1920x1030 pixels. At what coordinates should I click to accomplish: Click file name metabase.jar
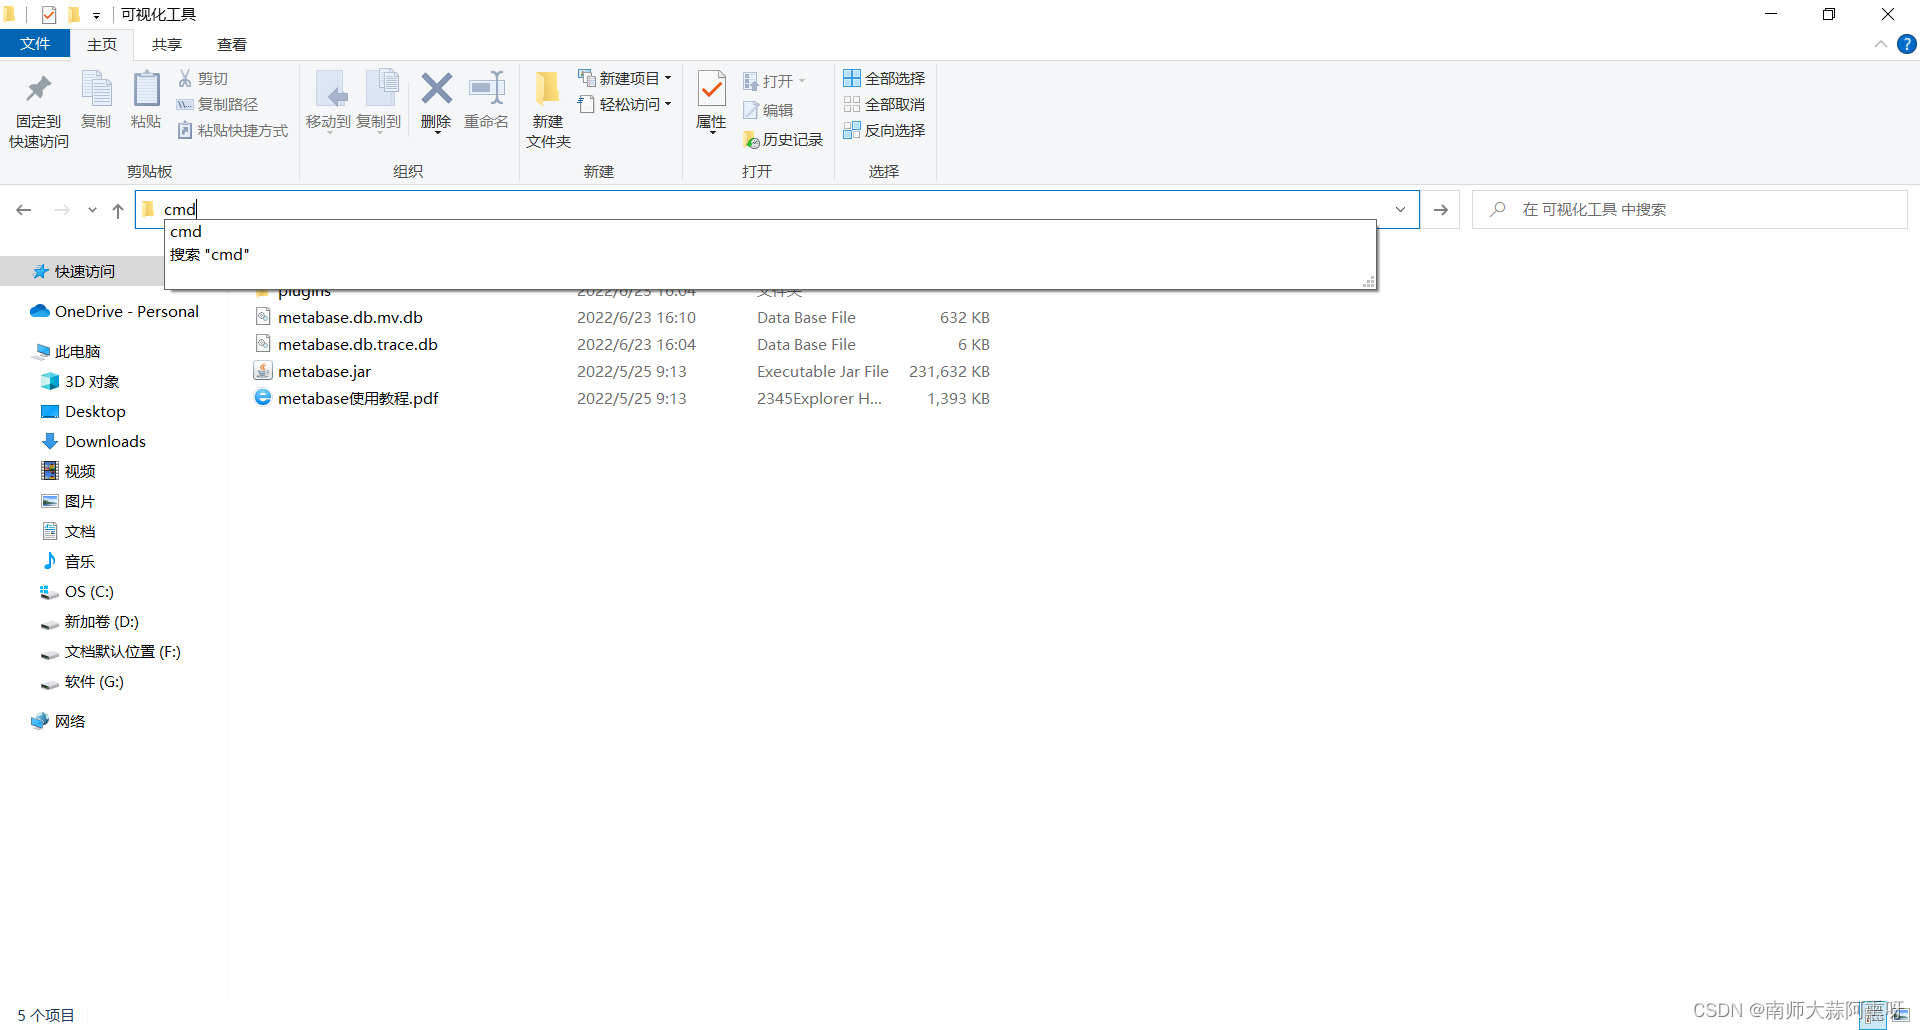click(324, 371)
